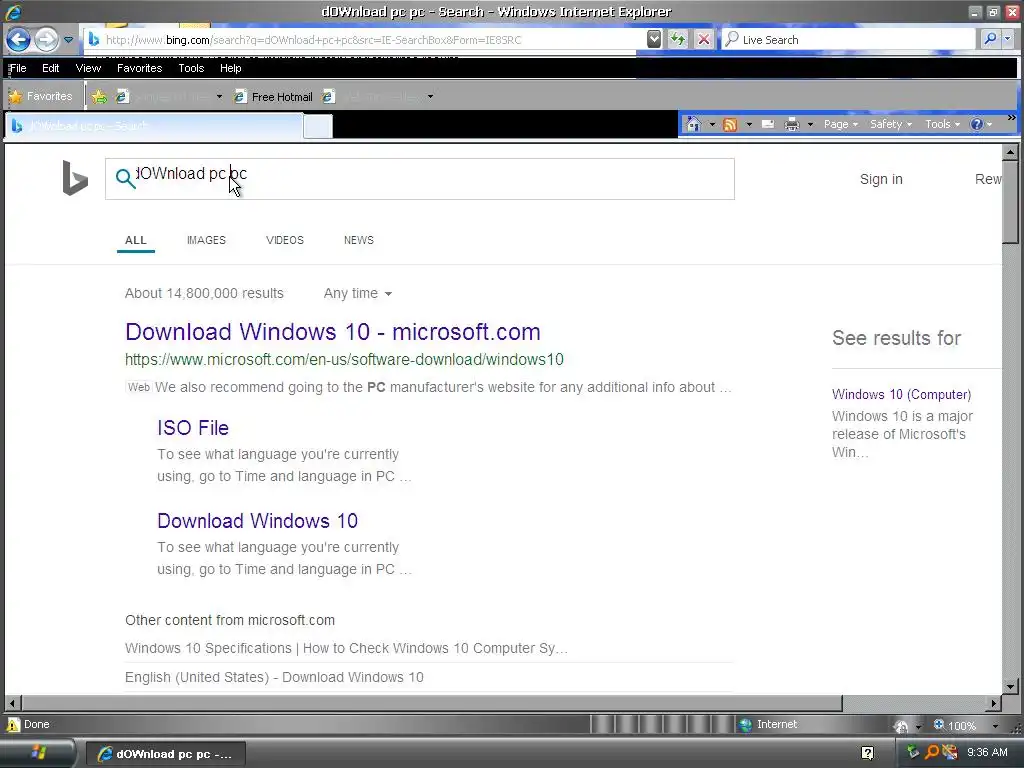Screen dimensions: 1024x768
Task: Click the Bing logo
Action: (x=75, y=178)
